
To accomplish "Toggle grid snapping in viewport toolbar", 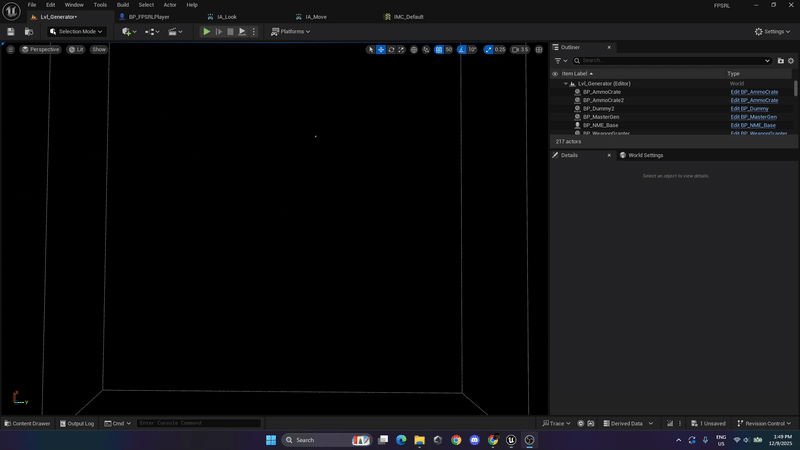I will click(438, 49).
